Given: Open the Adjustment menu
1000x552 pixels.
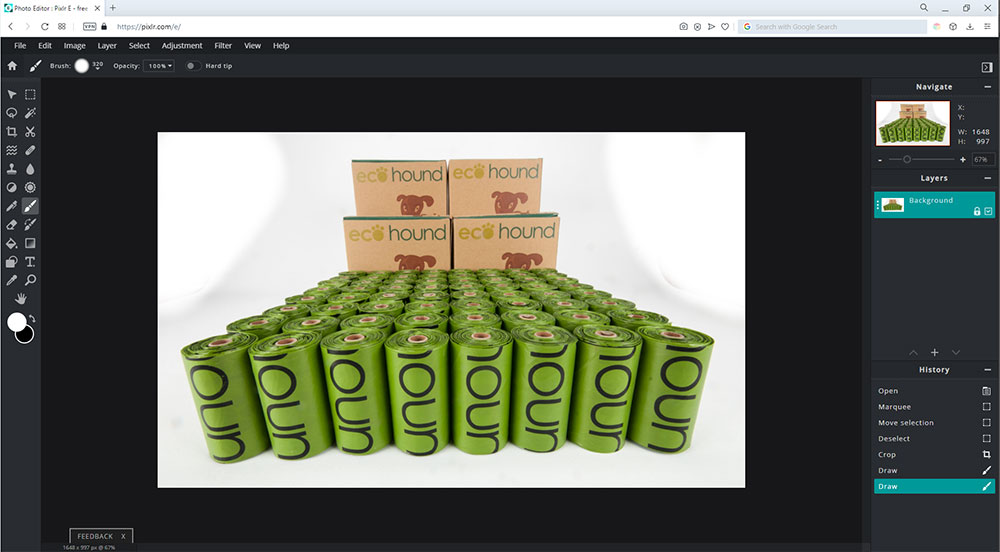Looking at the screenshot, I should coord(182,46).
